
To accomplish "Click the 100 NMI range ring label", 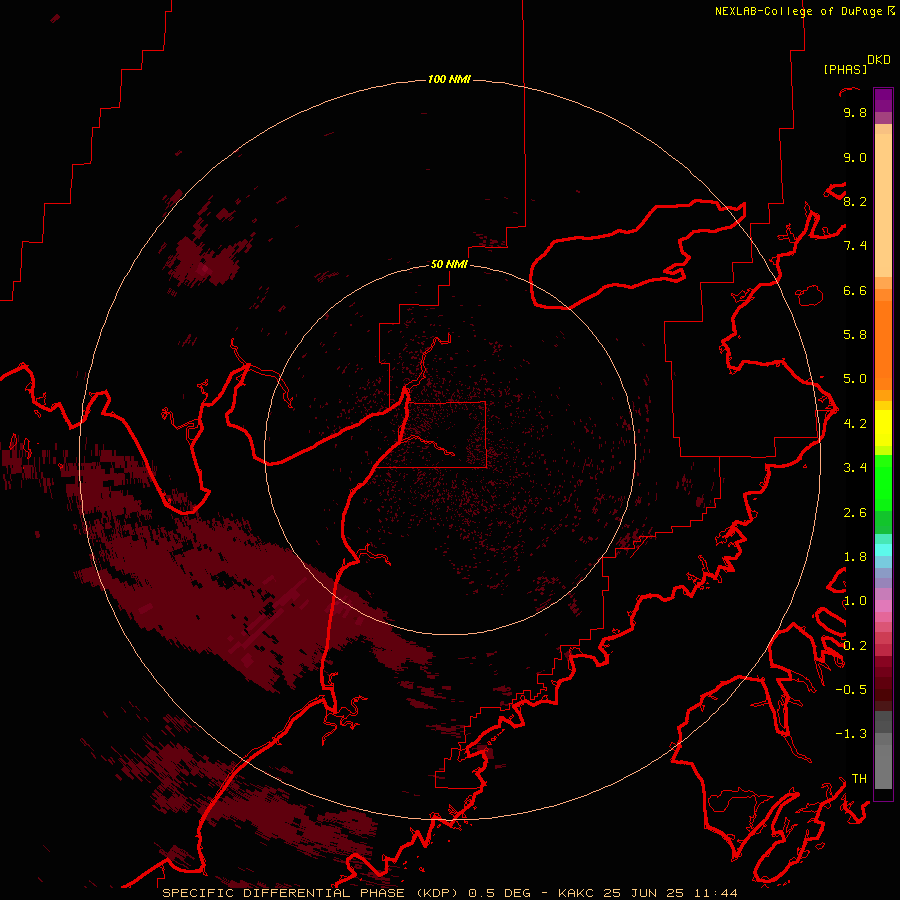I will coord(449,79).
